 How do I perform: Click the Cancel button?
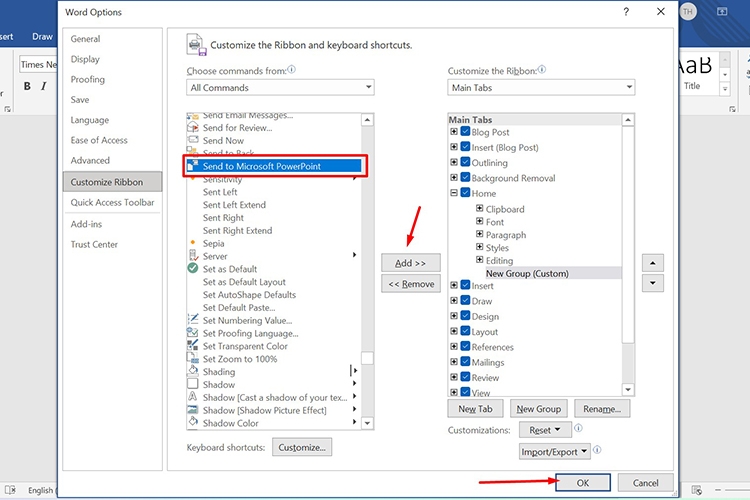click(x=646, y=483)
